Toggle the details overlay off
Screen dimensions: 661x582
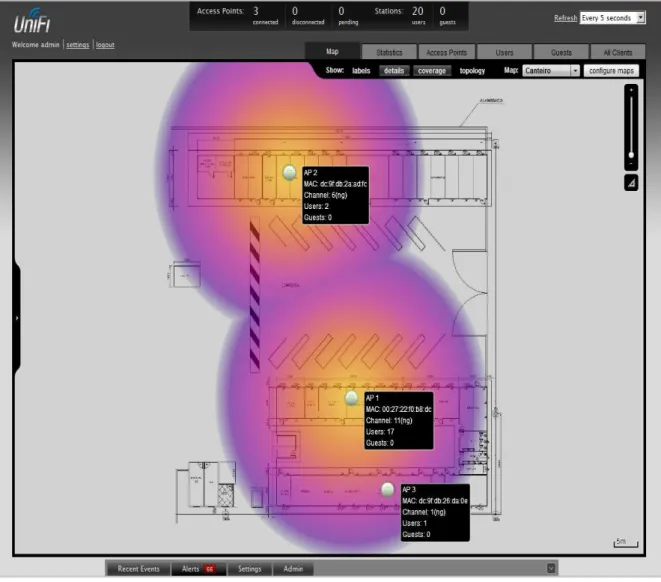pos(394,71)
